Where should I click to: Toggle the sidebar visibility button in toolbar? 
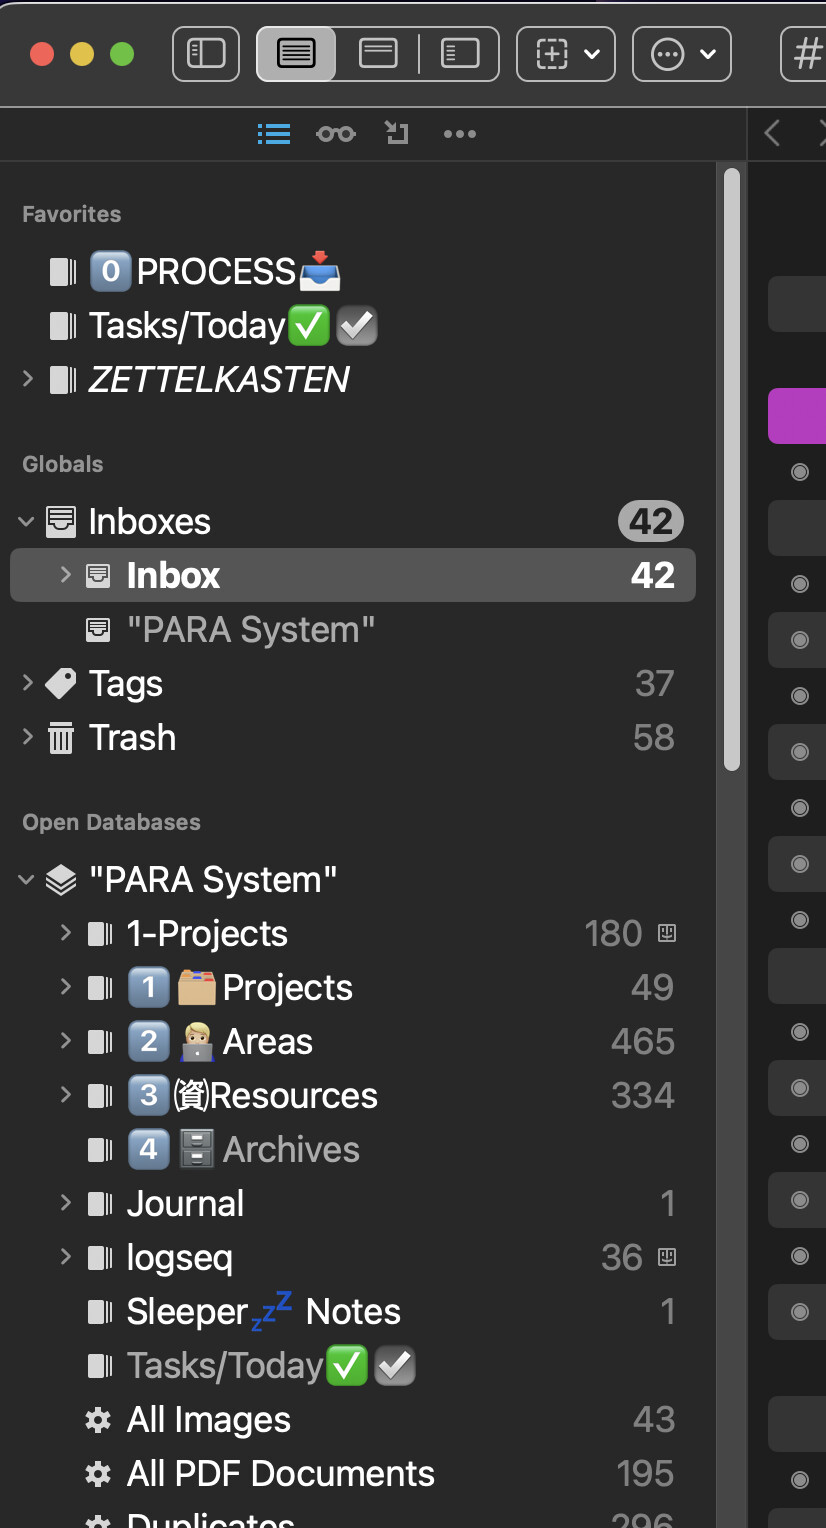coord(206,54)
